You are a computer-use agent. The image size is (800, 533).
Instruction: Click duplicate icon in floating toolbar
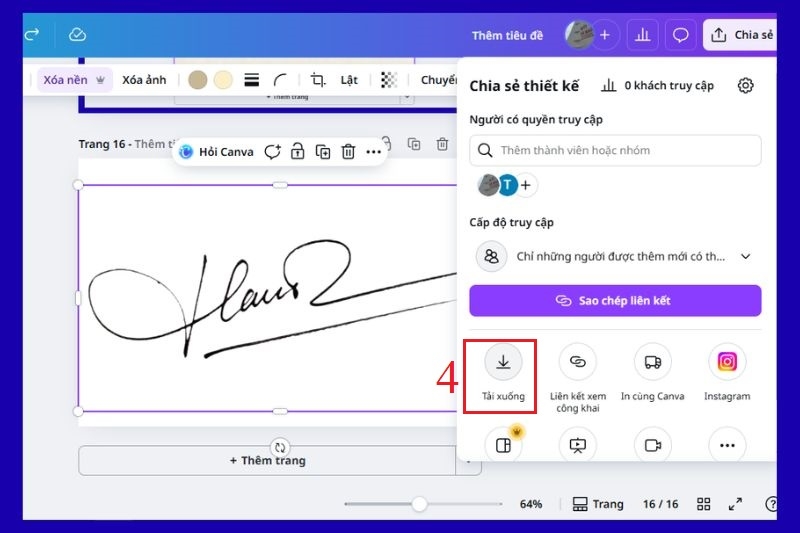(x=323, y=152)
